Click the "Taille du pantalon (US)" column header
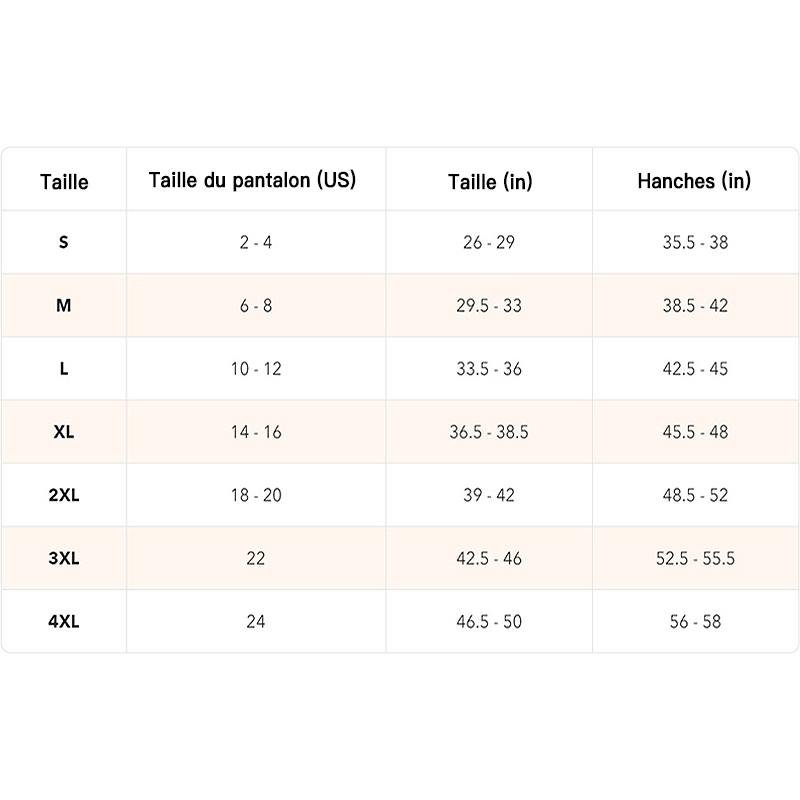 tap(252, 180)
